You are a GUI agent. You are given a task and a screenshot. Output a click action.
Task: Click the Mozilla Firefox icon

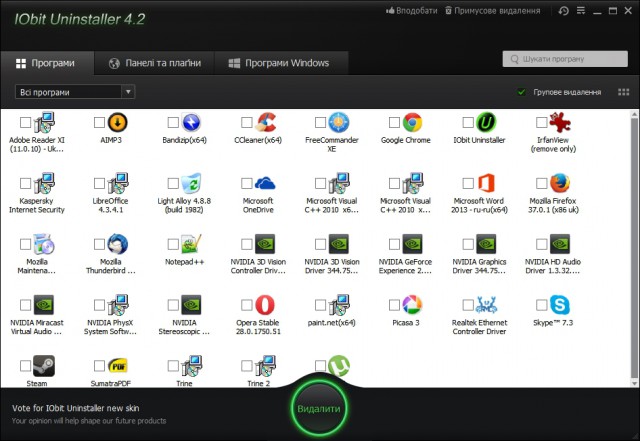pos(560,183)
